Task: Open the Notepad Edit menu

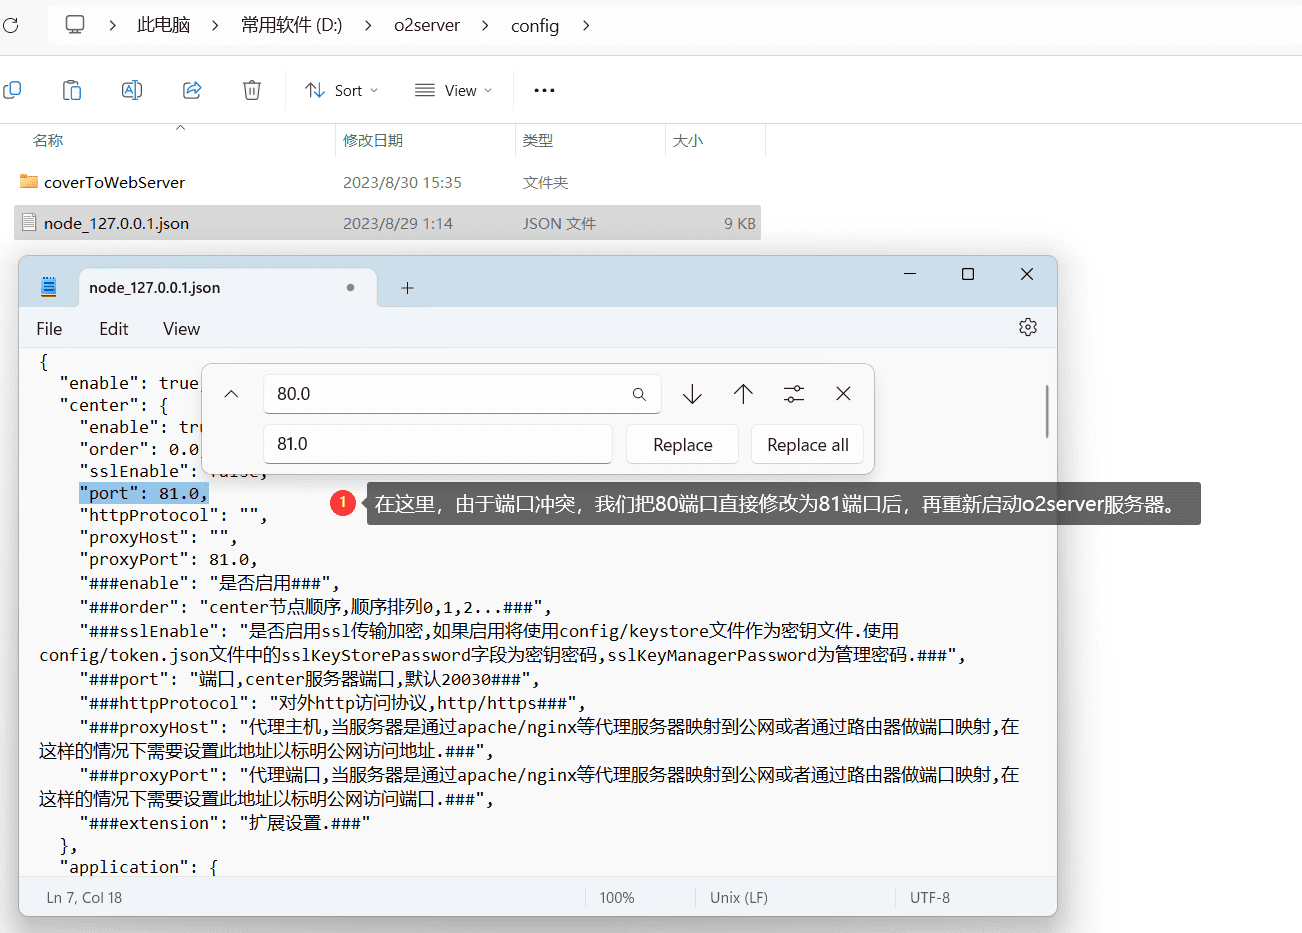Action: [113, 329]
